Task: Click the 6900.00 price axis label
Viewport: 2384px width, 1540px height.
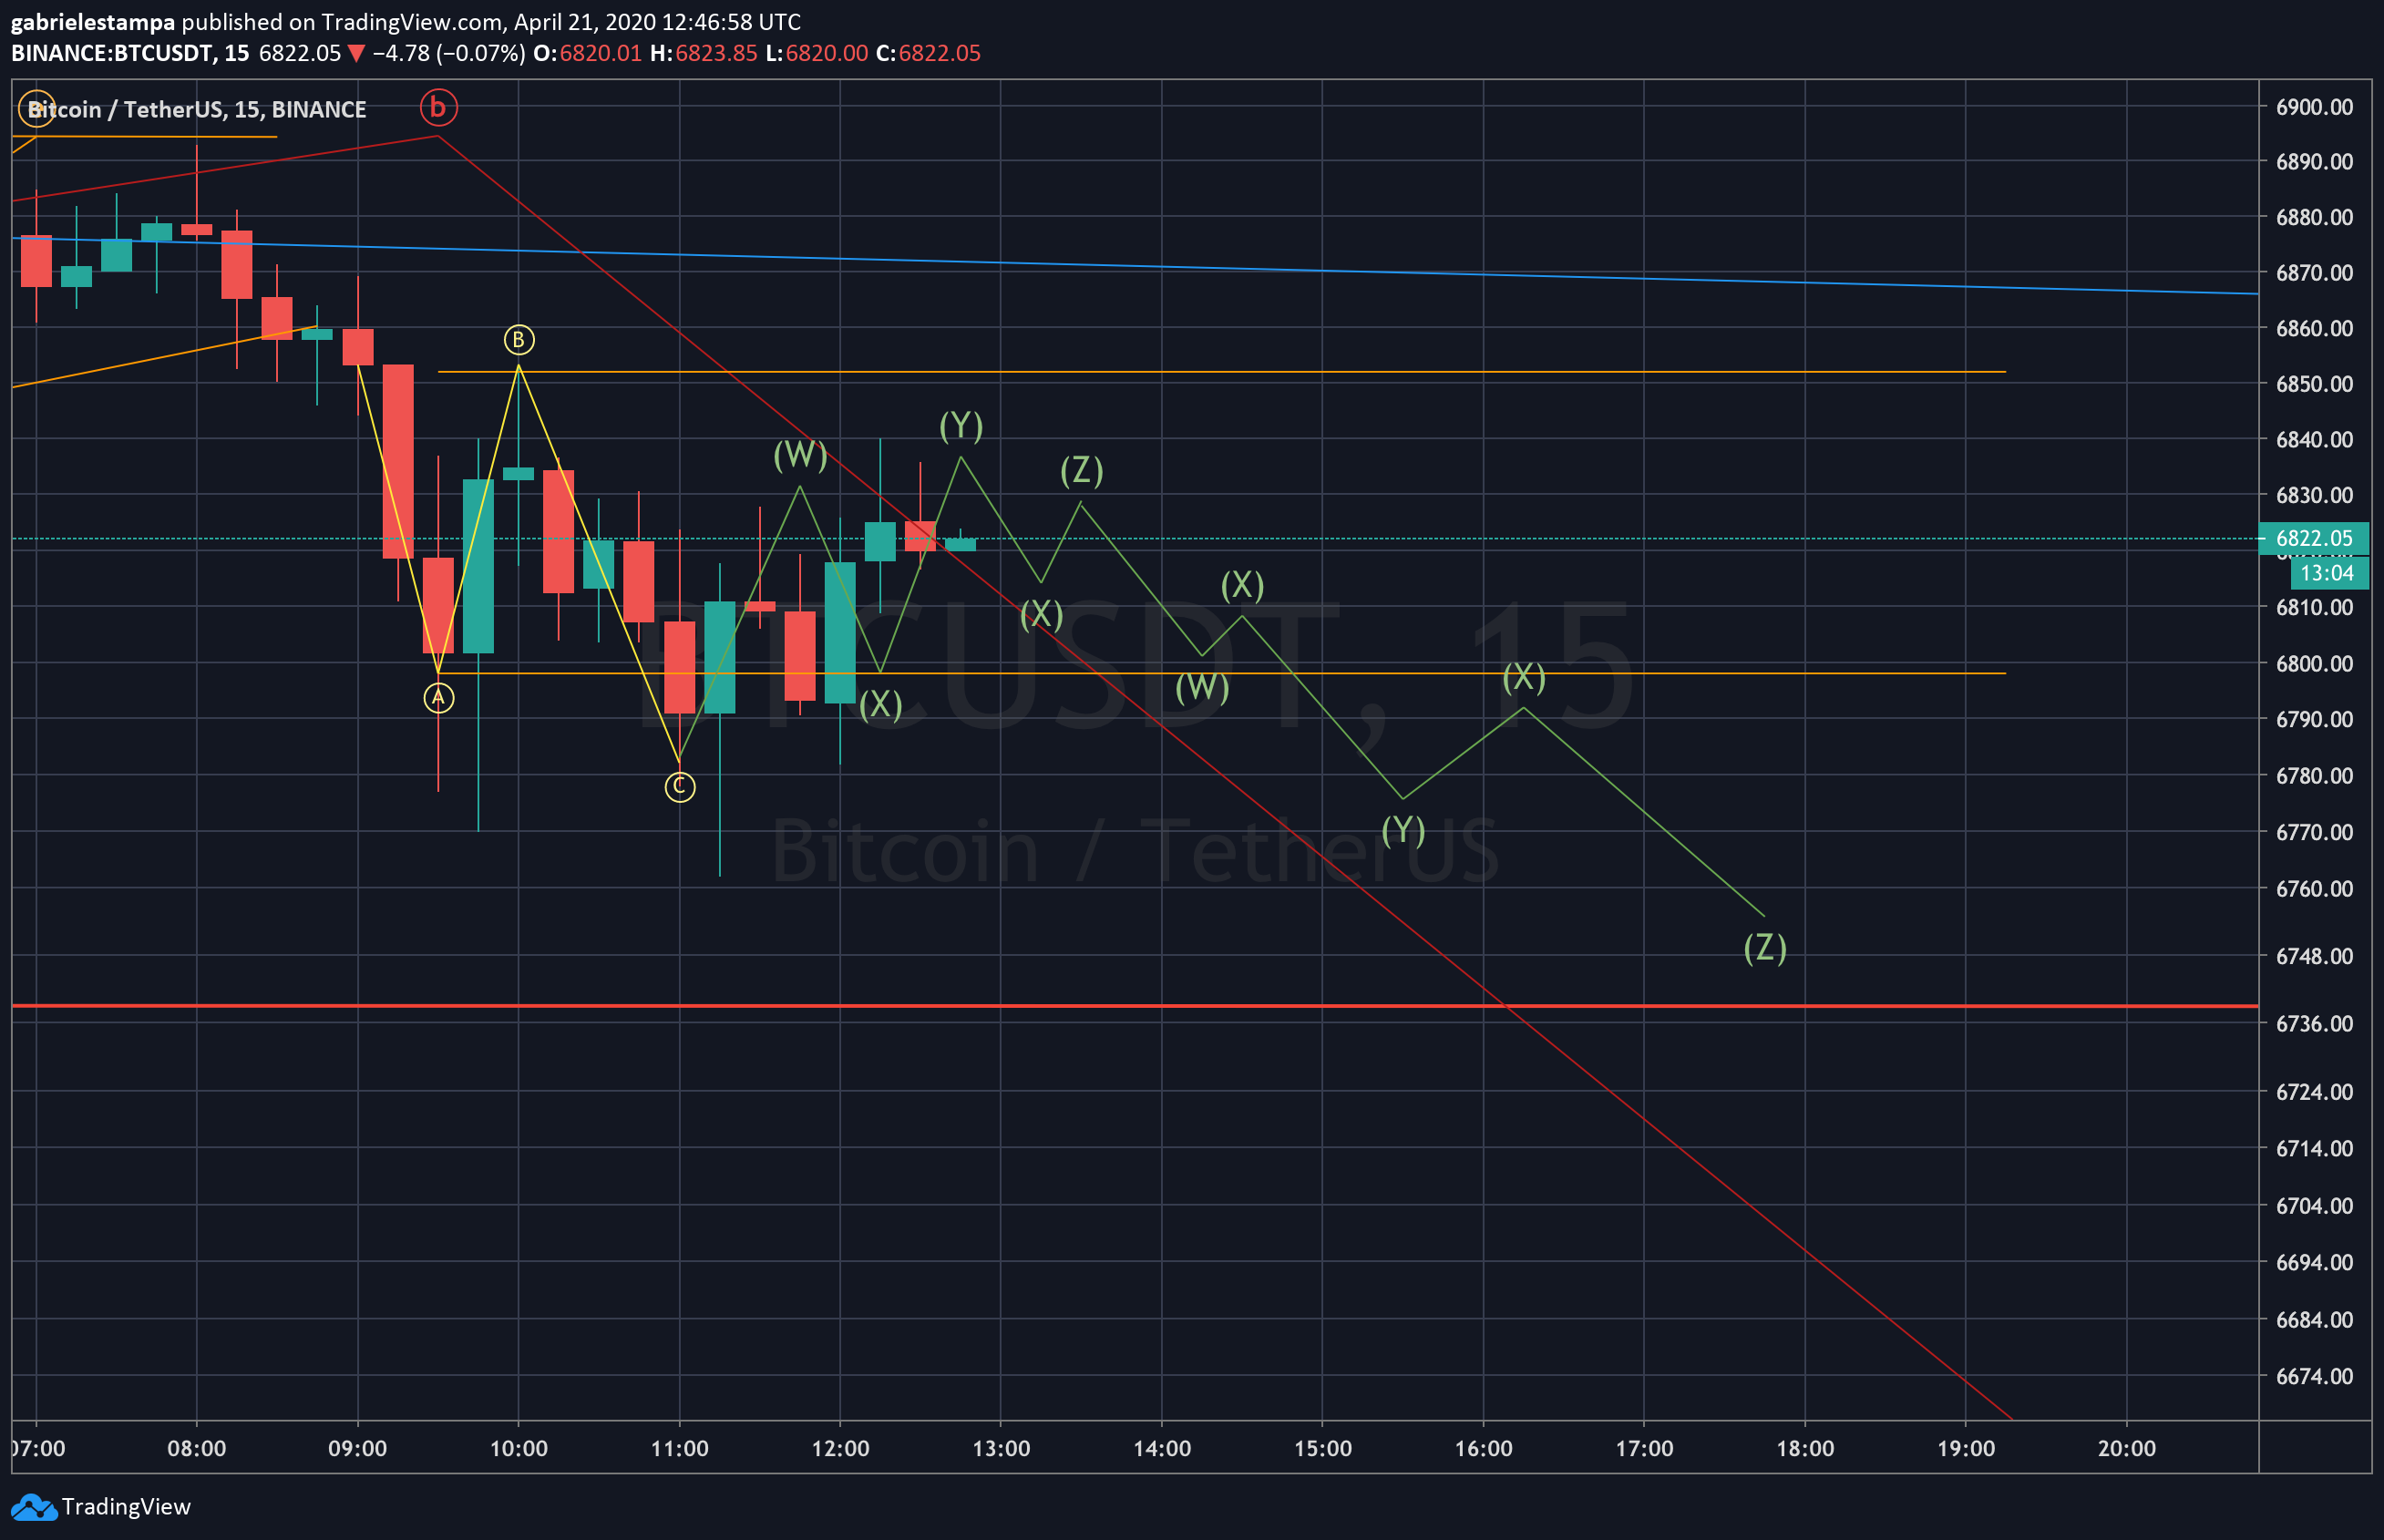Action: point(2314,107)
